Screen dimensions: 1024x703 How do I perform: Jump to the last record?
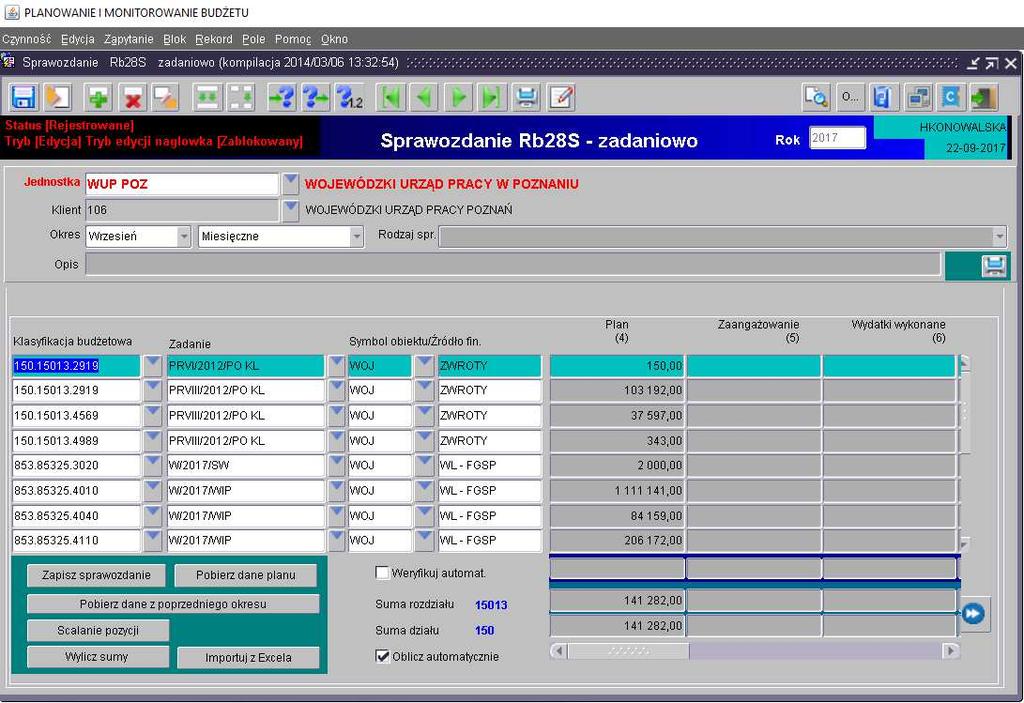(x=492, y=98)
